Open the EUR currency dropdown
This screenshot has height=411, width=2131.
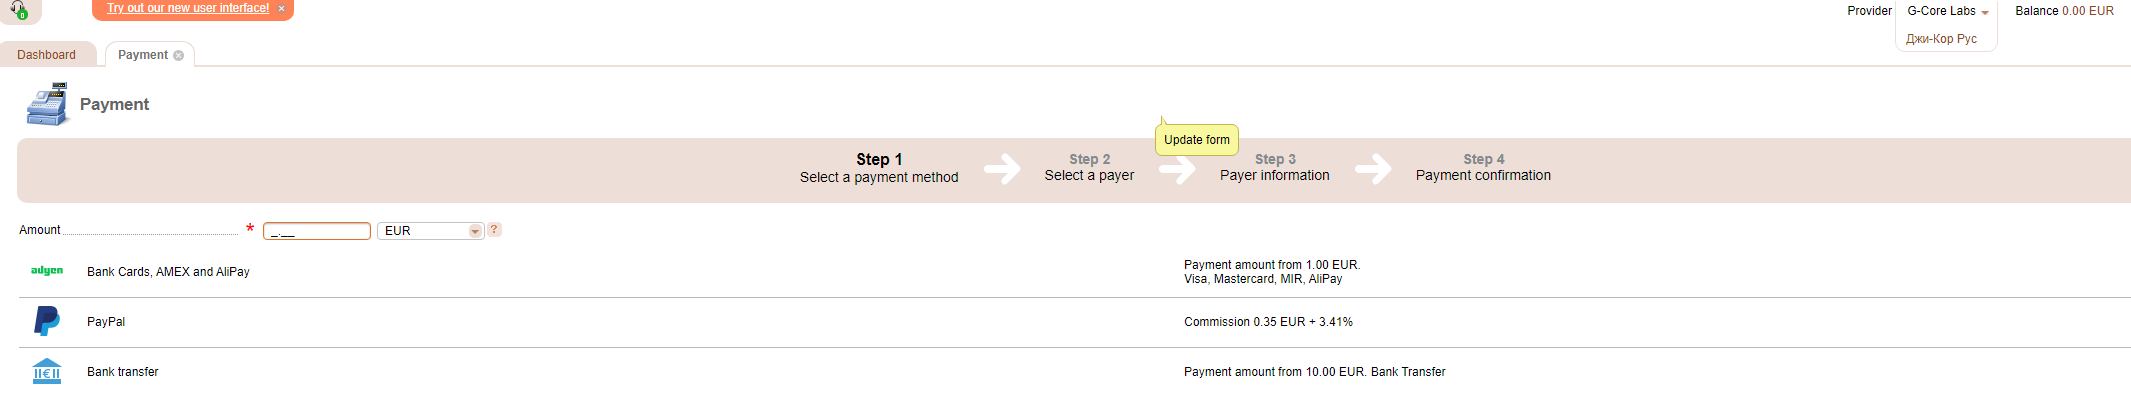[x=475, y=231]
